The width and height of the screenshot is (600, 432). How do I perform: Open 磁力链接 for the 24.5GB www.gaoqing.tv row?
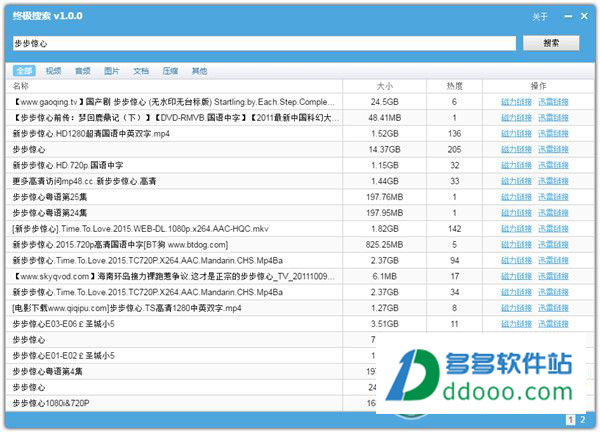pos(517,102)
